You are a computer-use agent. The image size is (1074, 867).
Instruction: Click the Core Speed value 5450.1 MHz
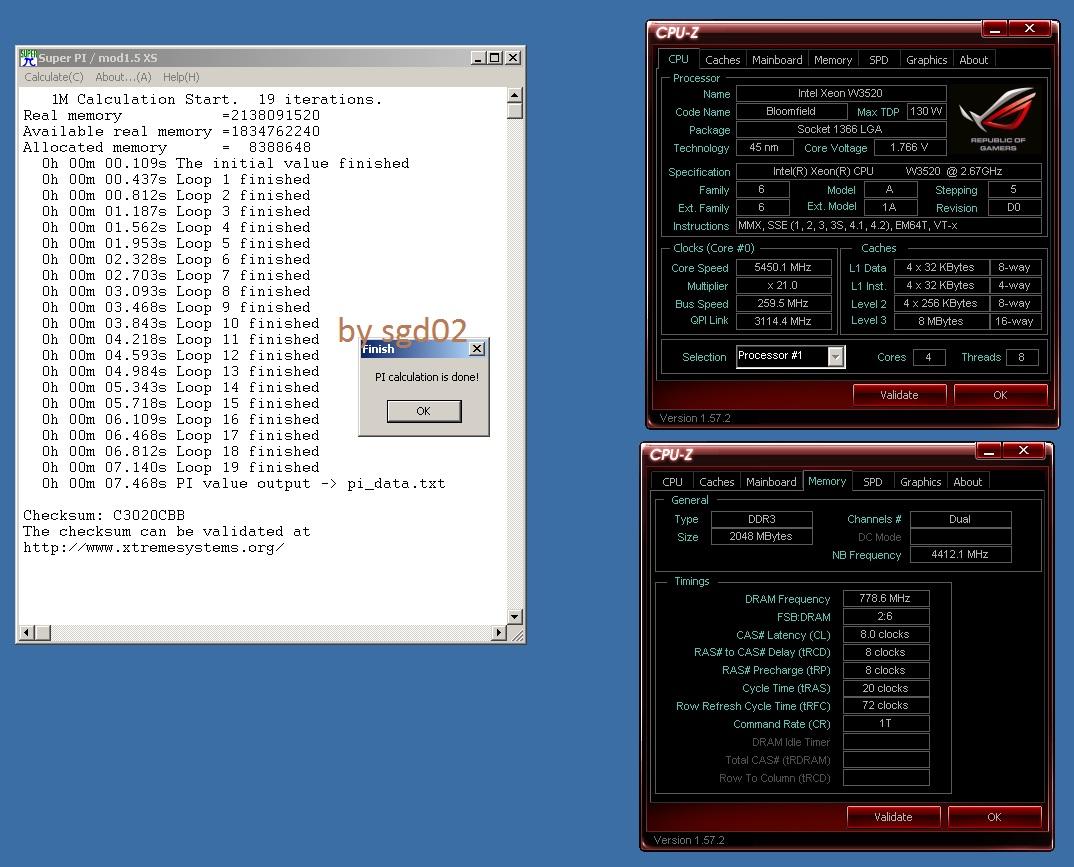coord(783,267)
